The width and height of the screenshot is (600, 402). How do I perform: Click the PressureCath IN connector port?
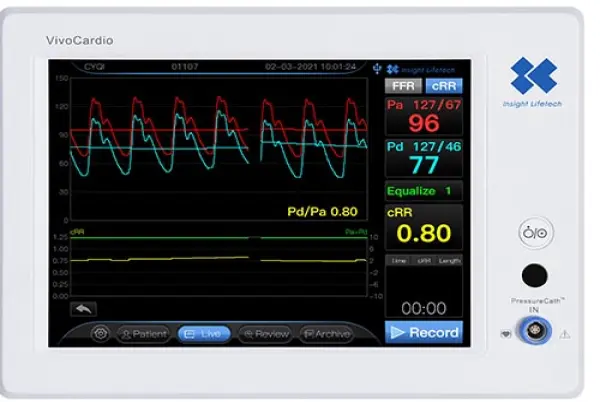pyautogui.click(x=534, y=330)
